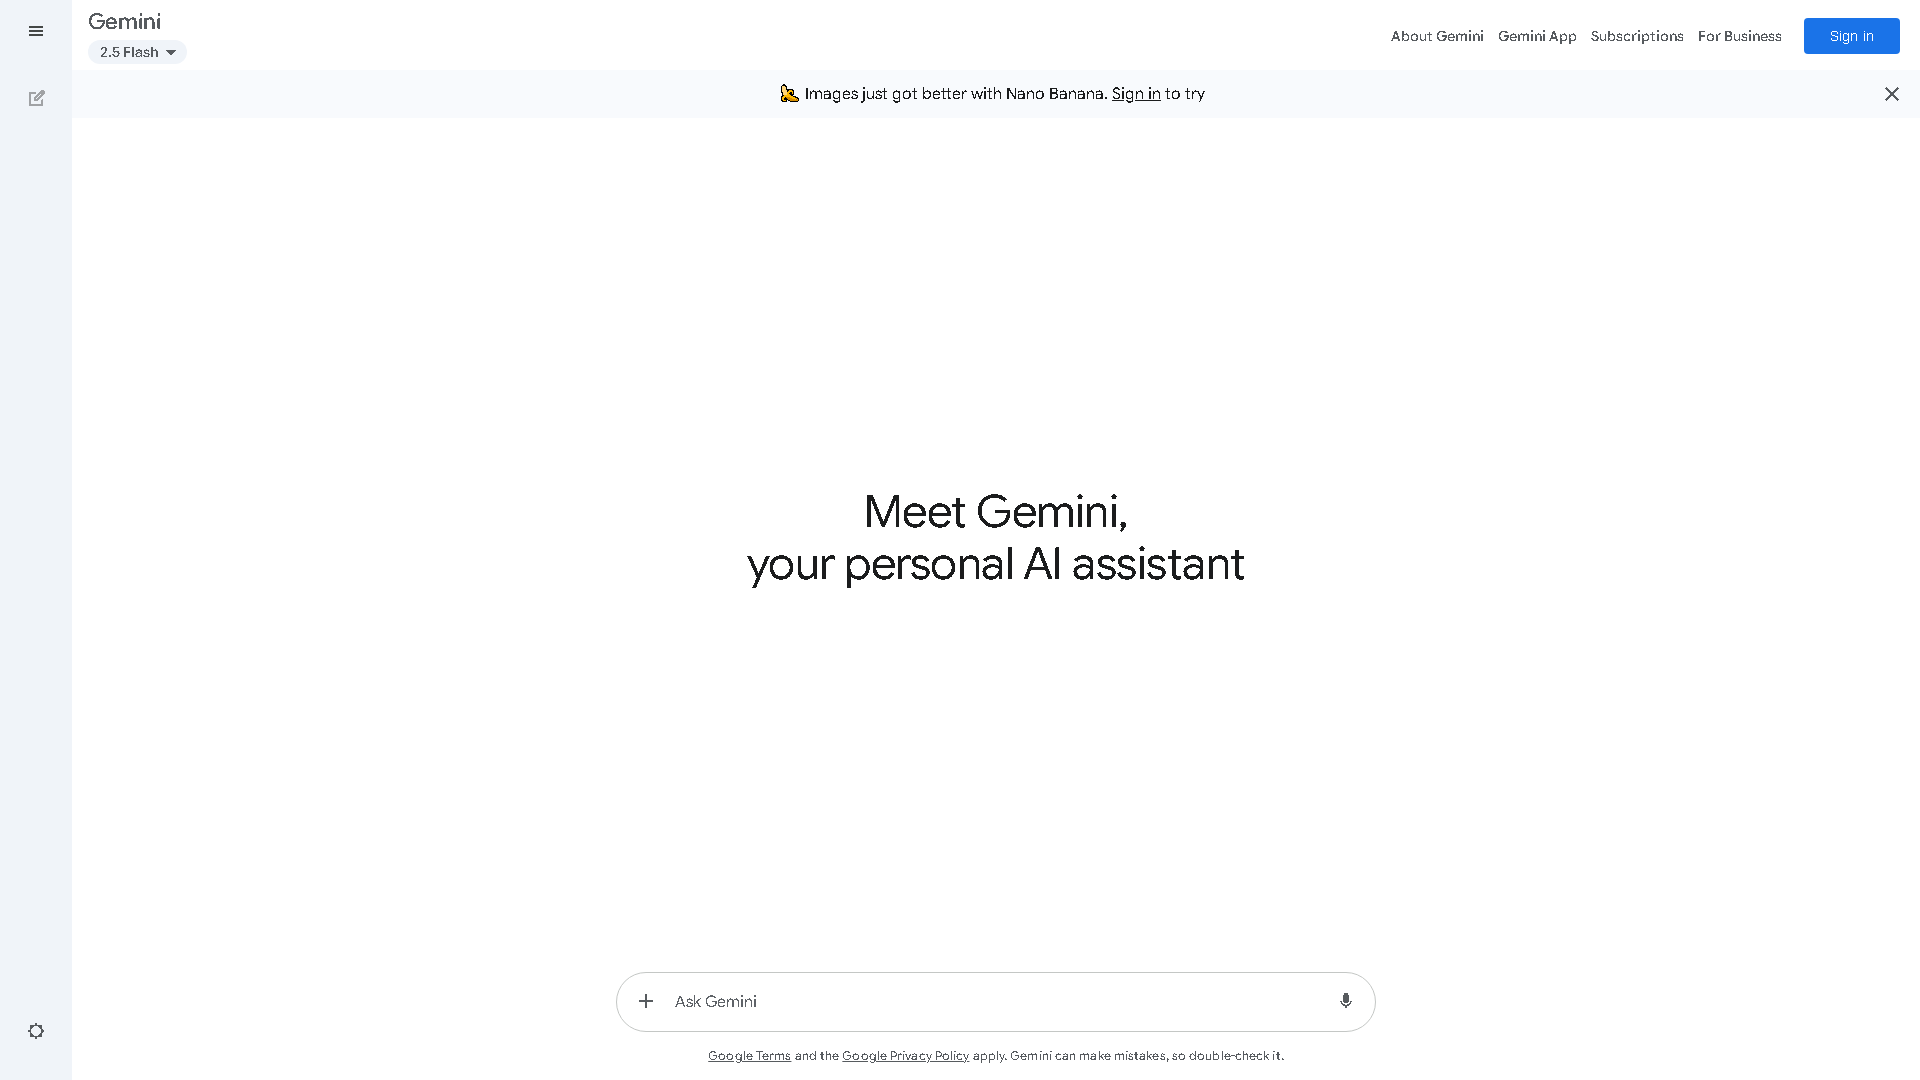Expand the model version dropdown arrow
This screenshot has height=1080, width=1920.
point(171,52)
